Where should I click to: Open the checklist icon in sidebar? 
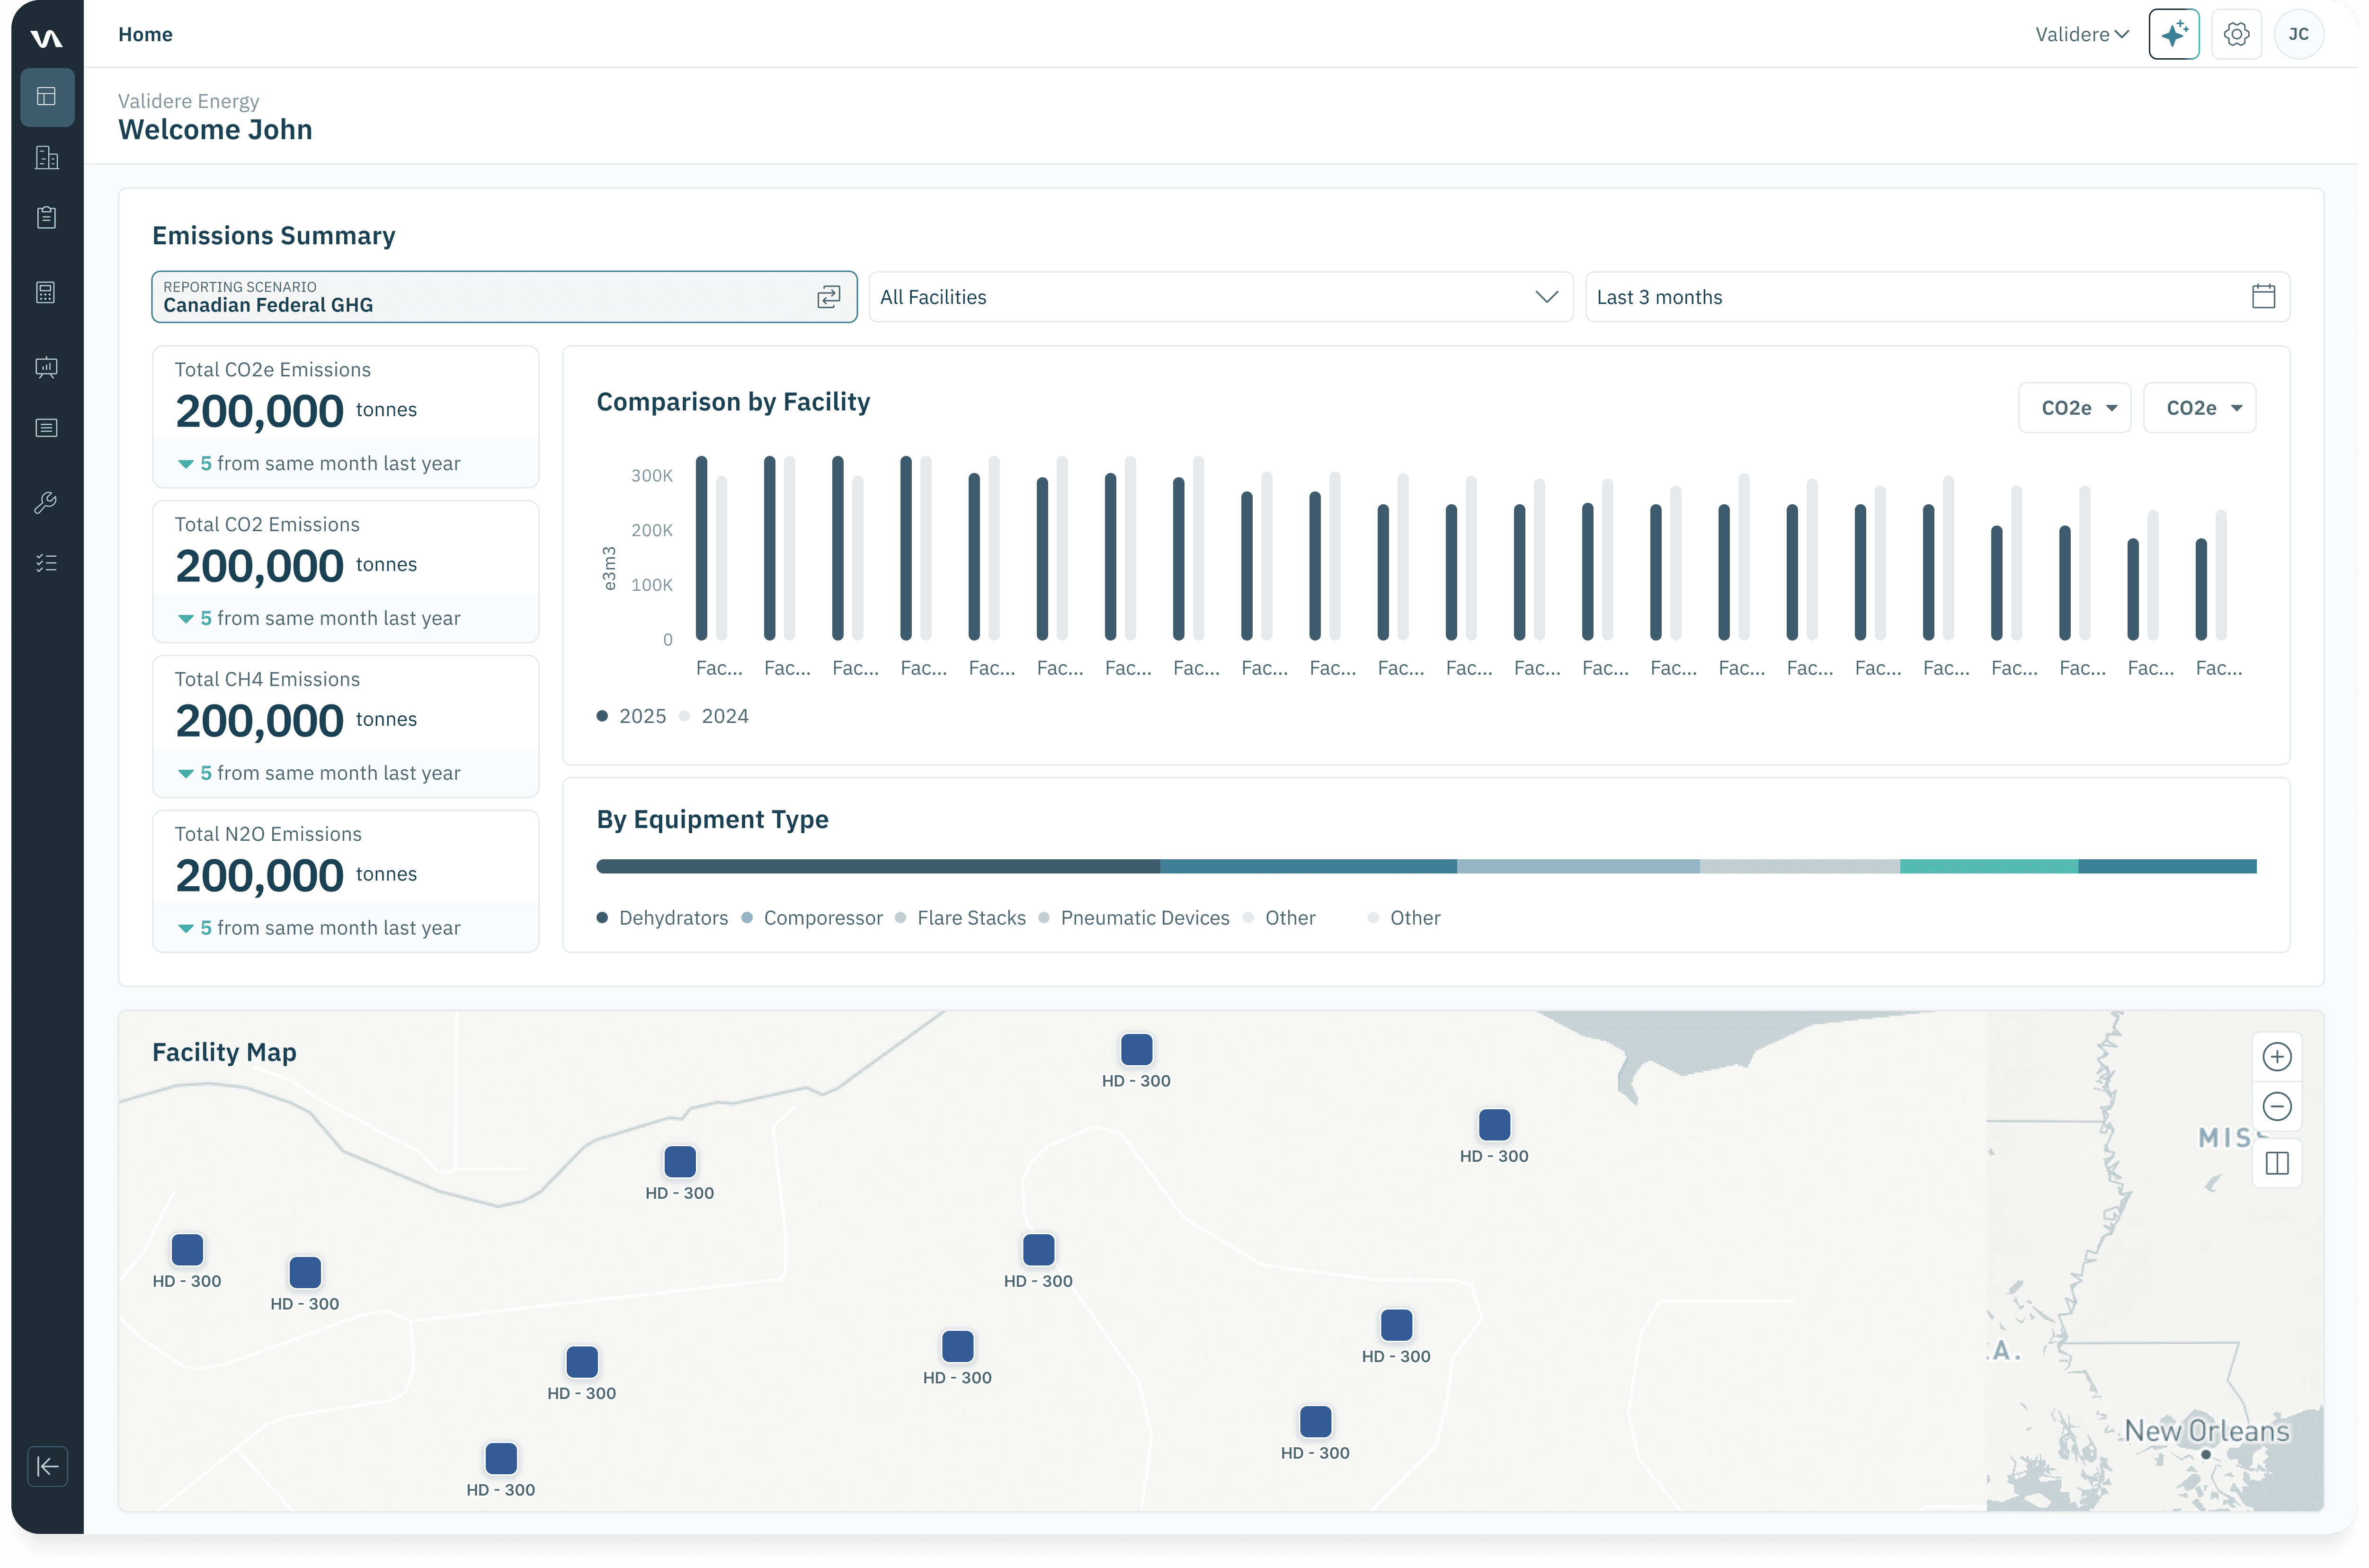47,563
